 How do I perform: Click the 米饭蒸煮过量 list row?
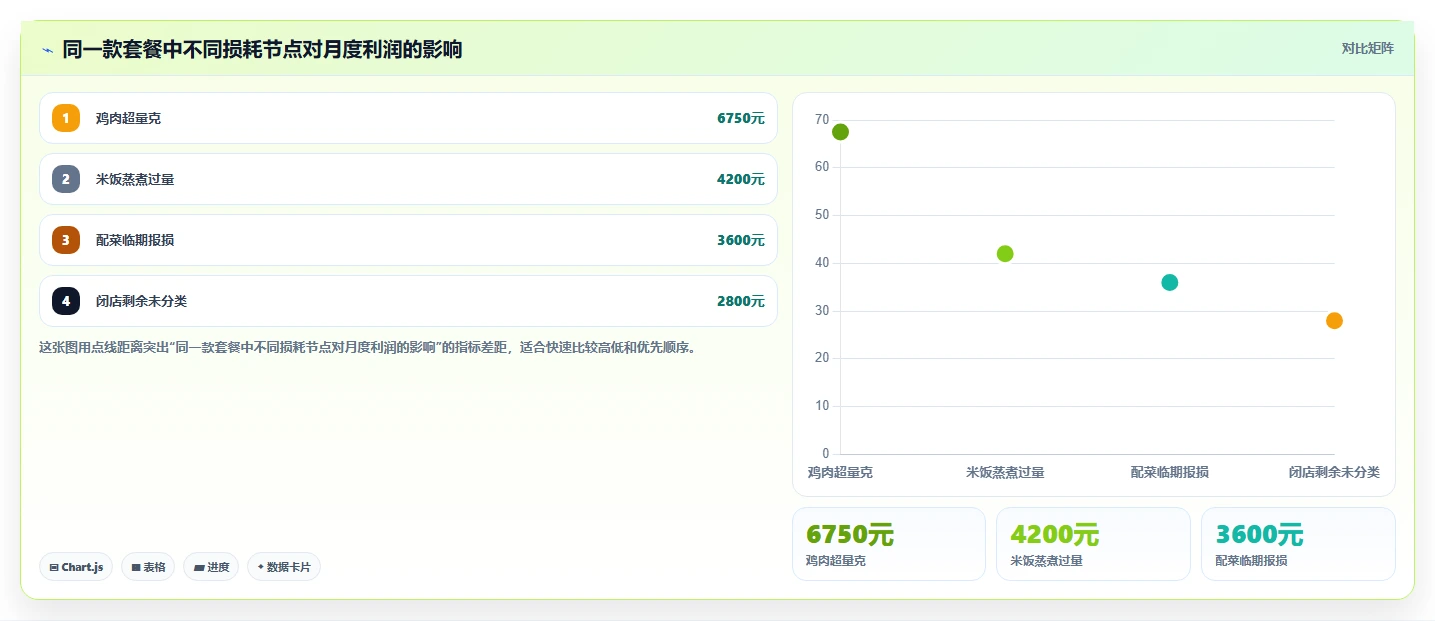pyautogui.click(x=408, y=179)
